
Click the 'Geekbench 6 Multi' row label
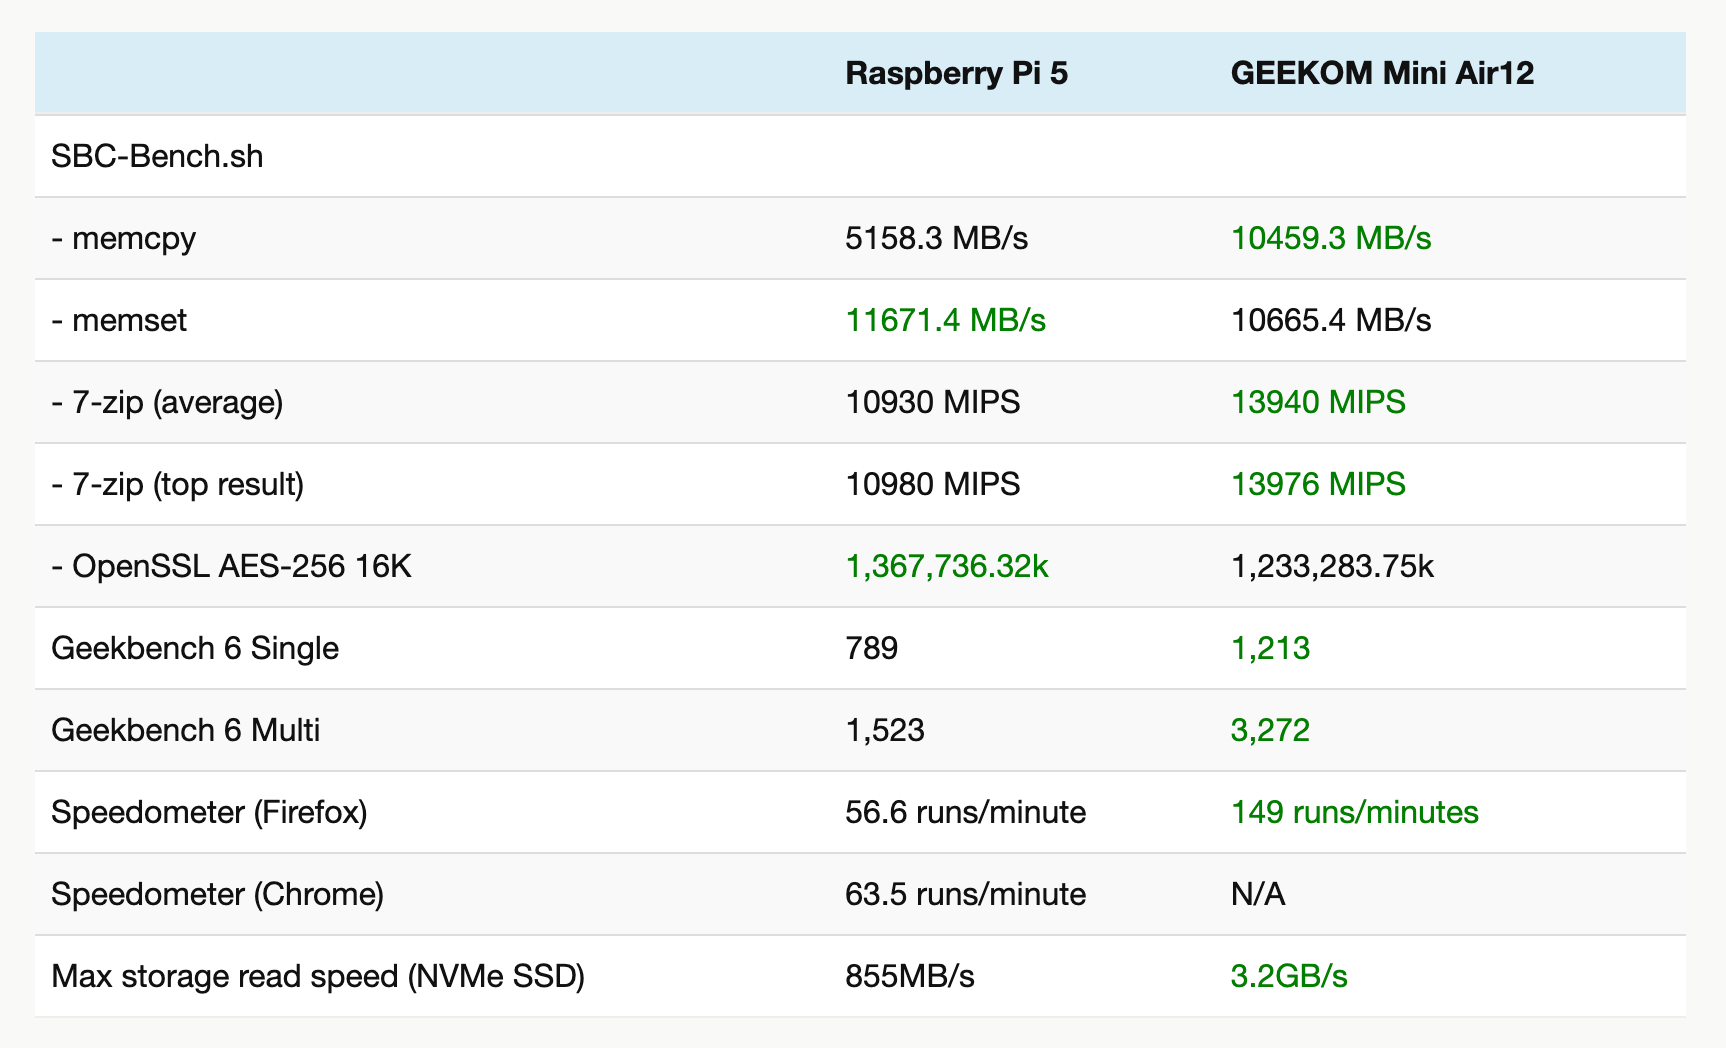(185, 730)
